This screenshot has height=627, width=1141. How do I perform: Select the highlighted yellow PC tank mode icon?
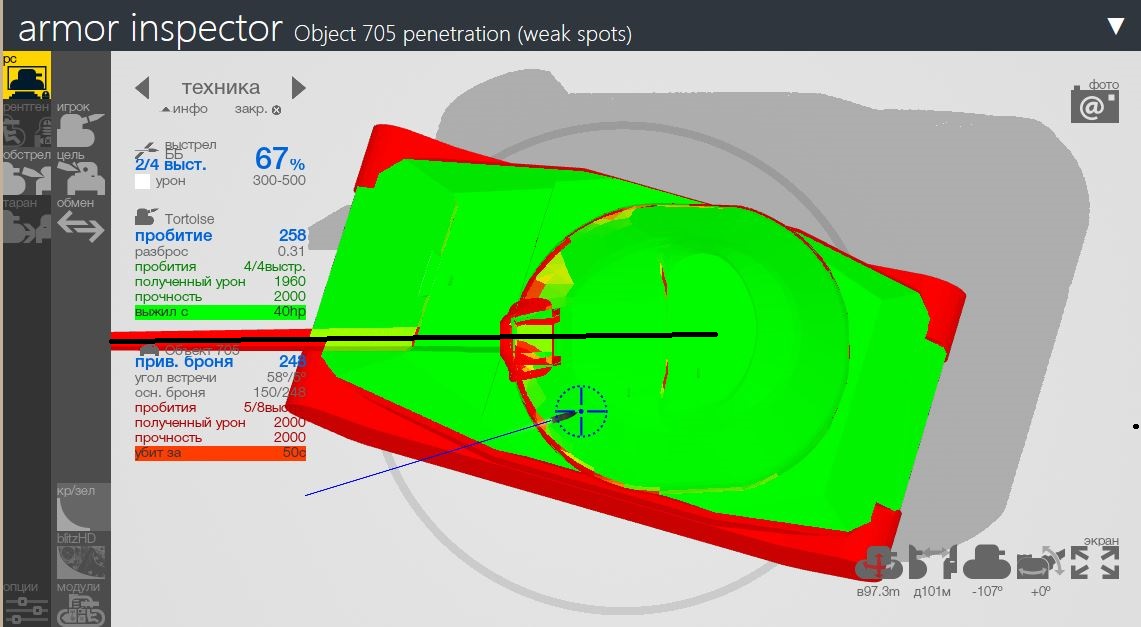click(x=27, y=76)
